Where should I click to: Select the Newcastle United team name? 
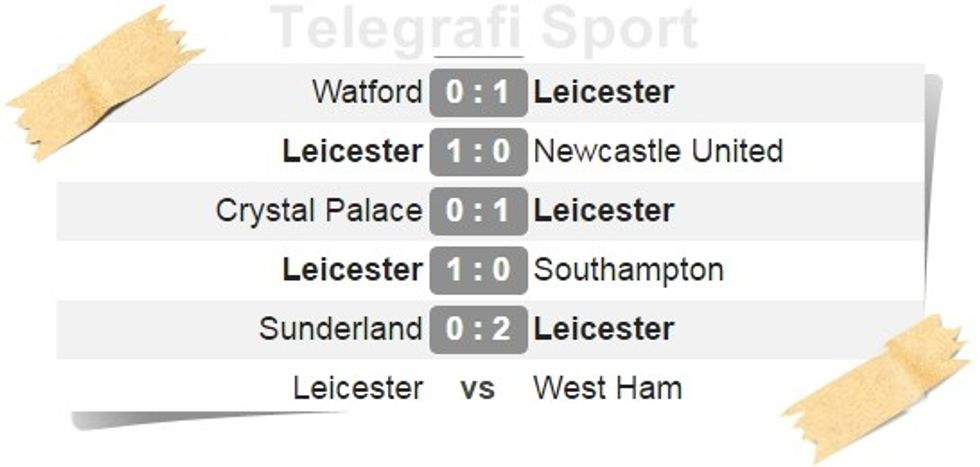(x=658, y=151)
